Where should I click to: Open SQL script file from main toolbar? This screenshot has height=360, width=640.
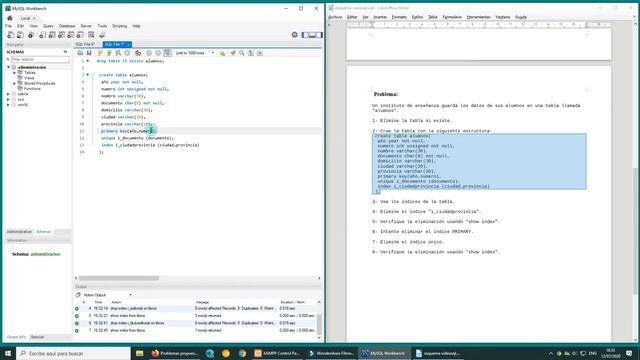point(20,35)
